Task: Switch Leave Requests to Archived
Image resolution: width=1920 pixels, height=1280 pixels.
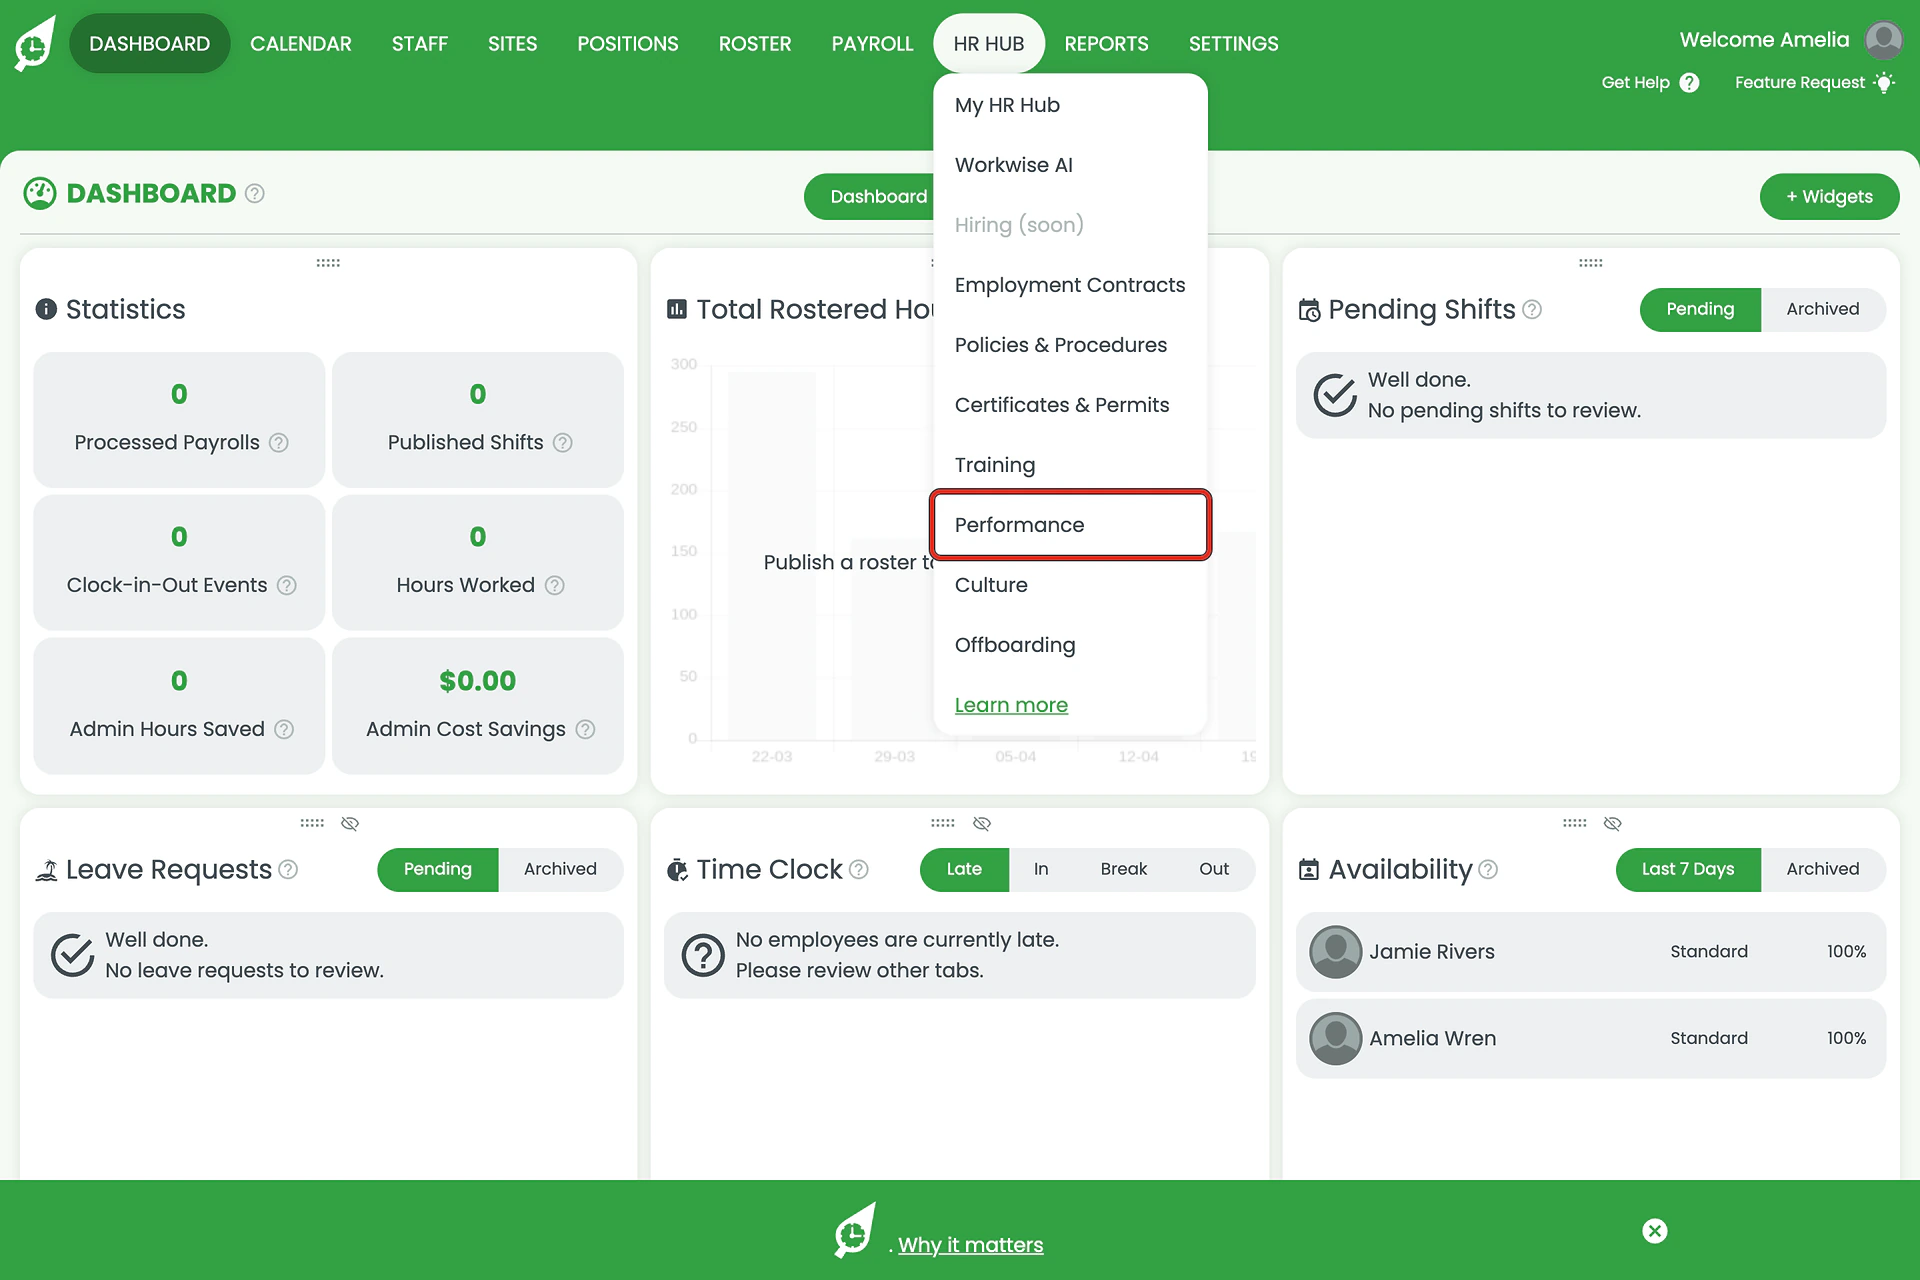Action: click(x=560, y=870)
